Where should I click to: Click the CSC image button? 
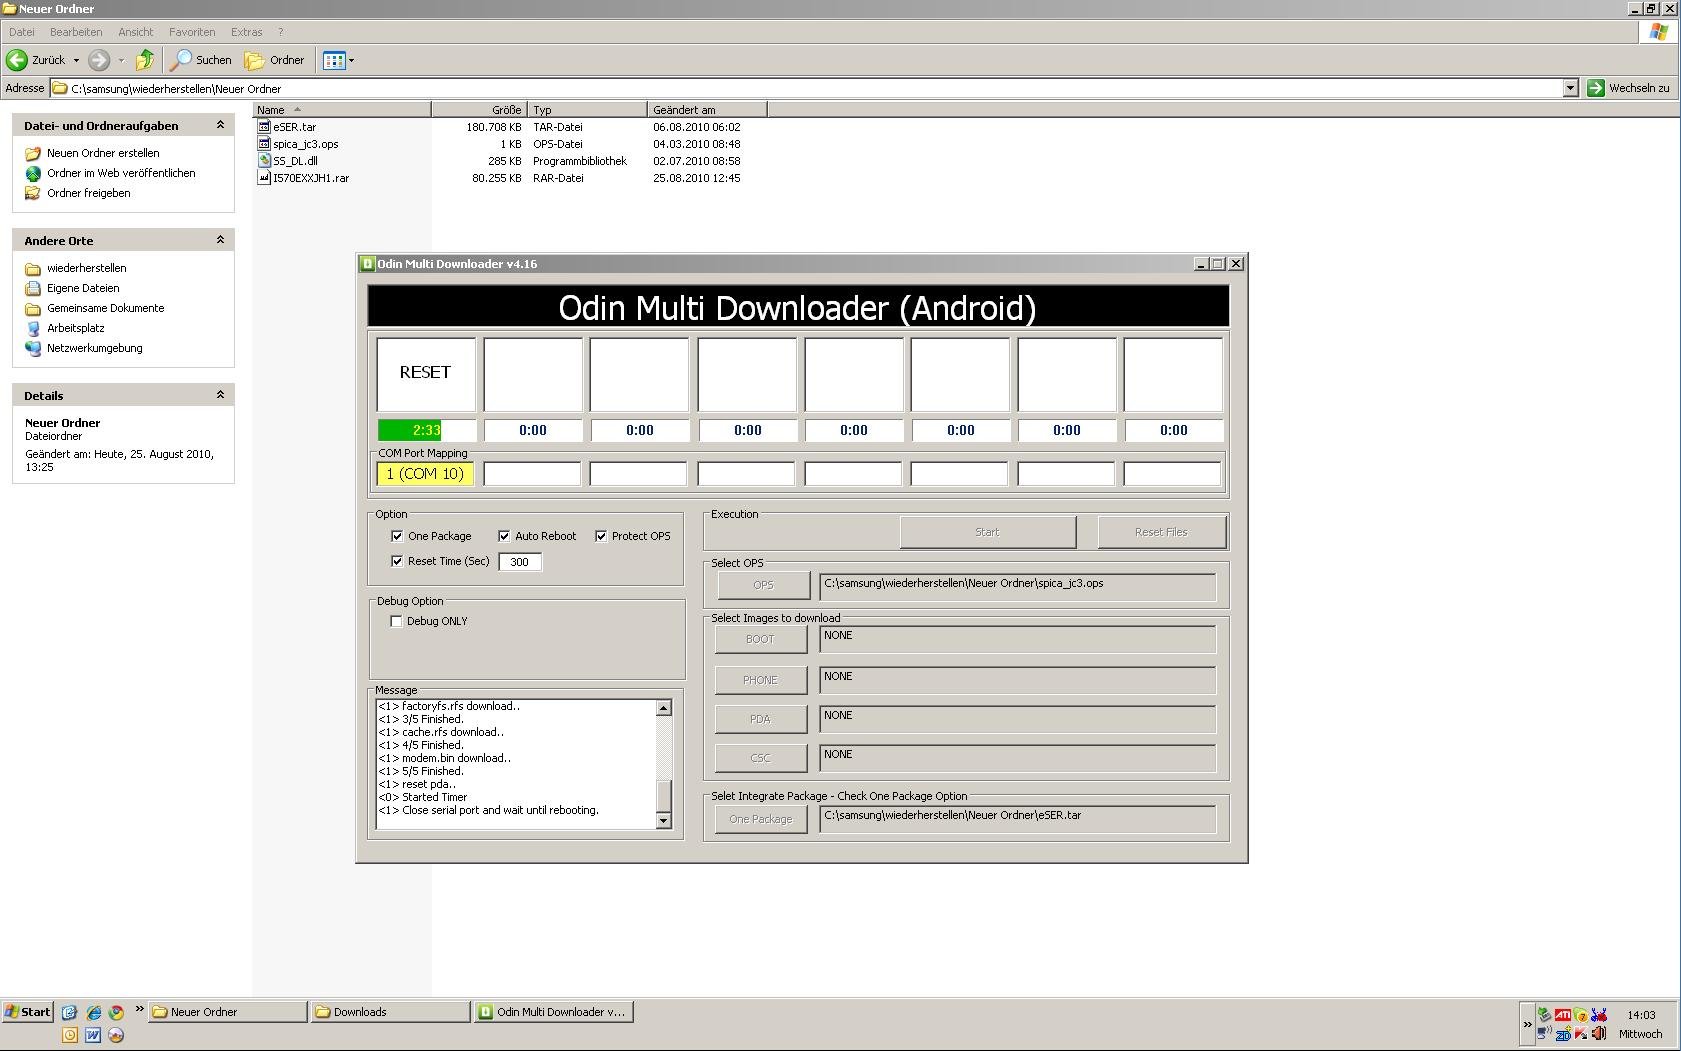pos(760,758)
